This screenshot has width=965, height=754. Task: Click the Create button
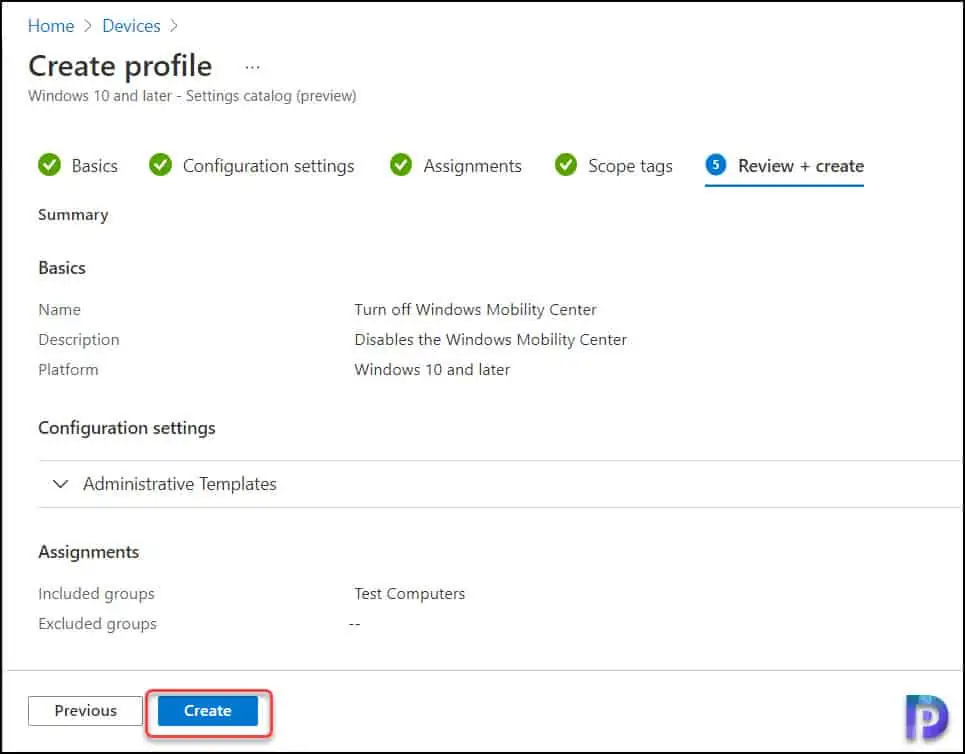tap(208, 711)
